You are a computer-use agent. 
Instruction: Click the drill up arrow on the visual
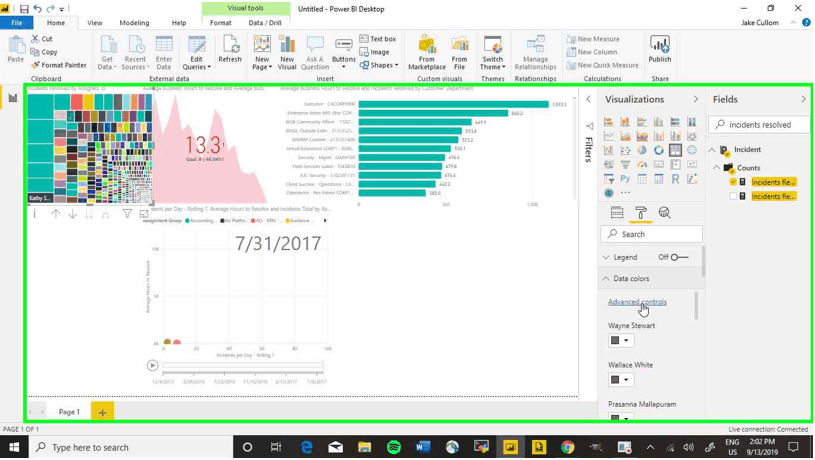(x=56, y=214)
